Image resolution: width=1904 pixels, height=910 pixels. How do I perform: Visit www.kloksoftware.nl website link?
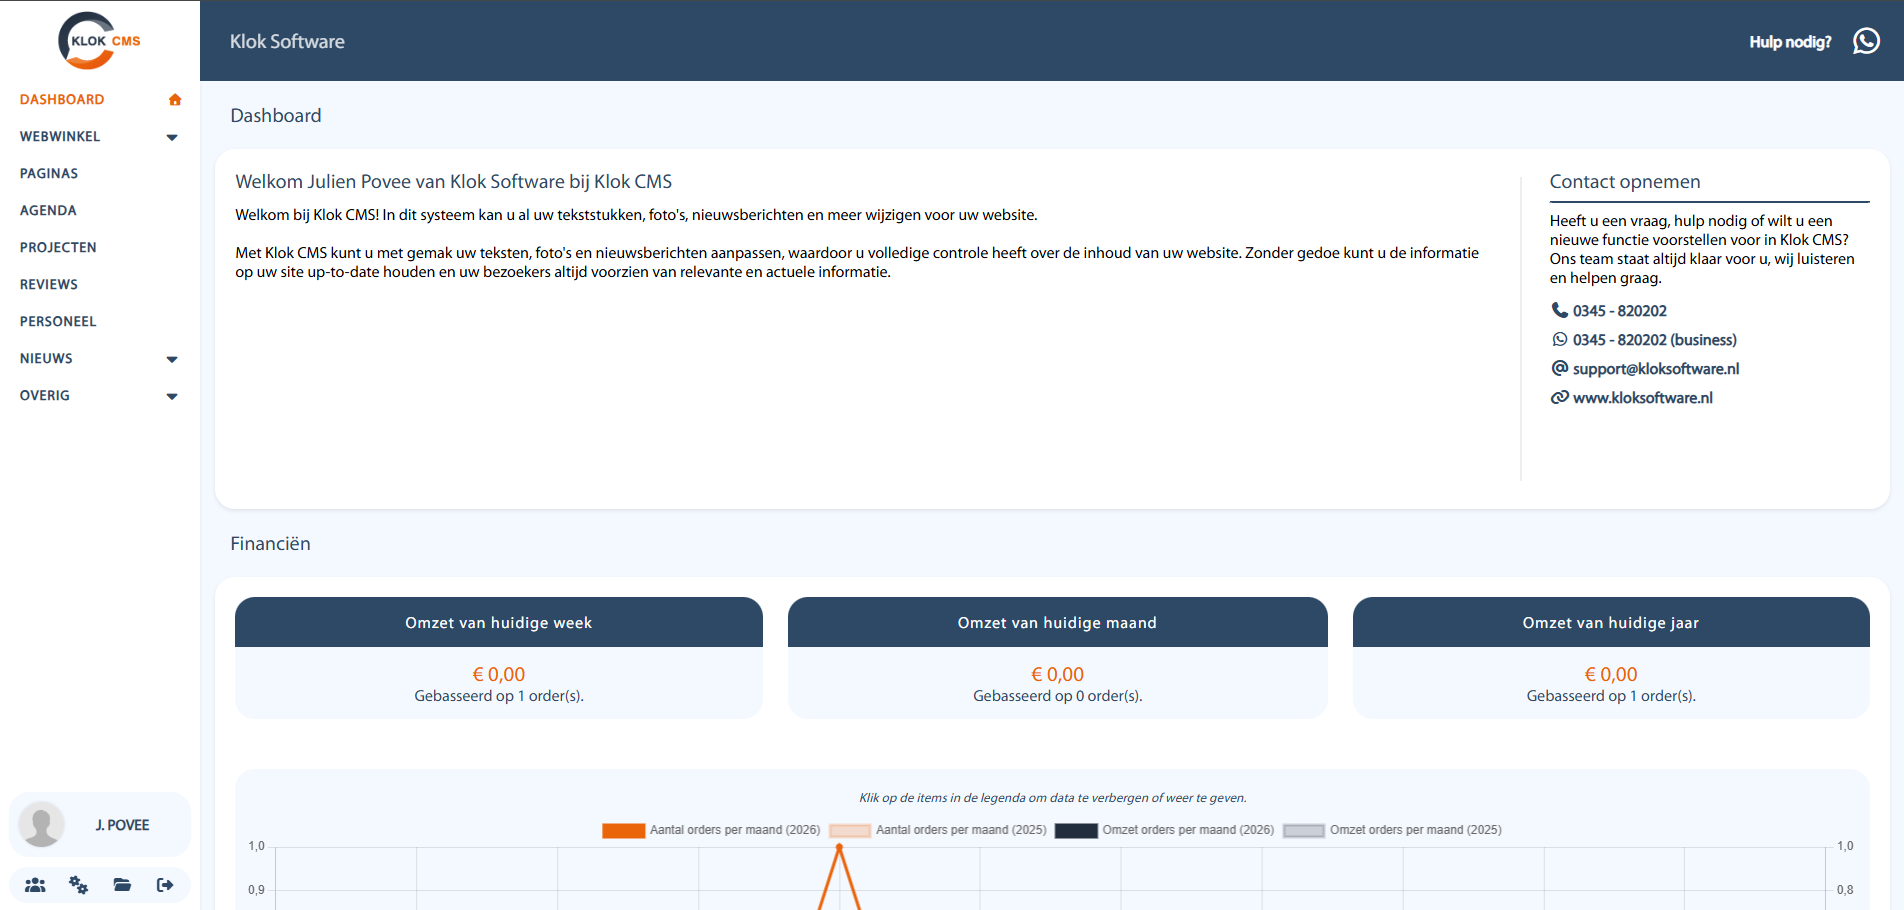click(x=1642, y=398)
